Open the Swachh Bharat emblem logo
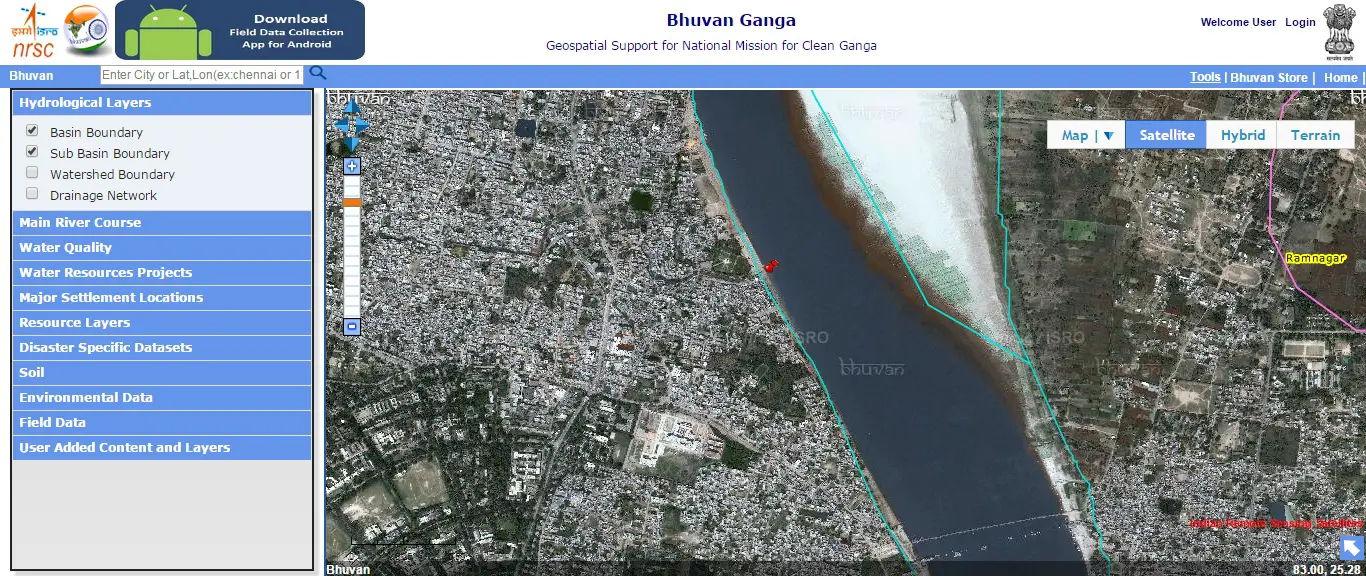 tap(87, 30)
